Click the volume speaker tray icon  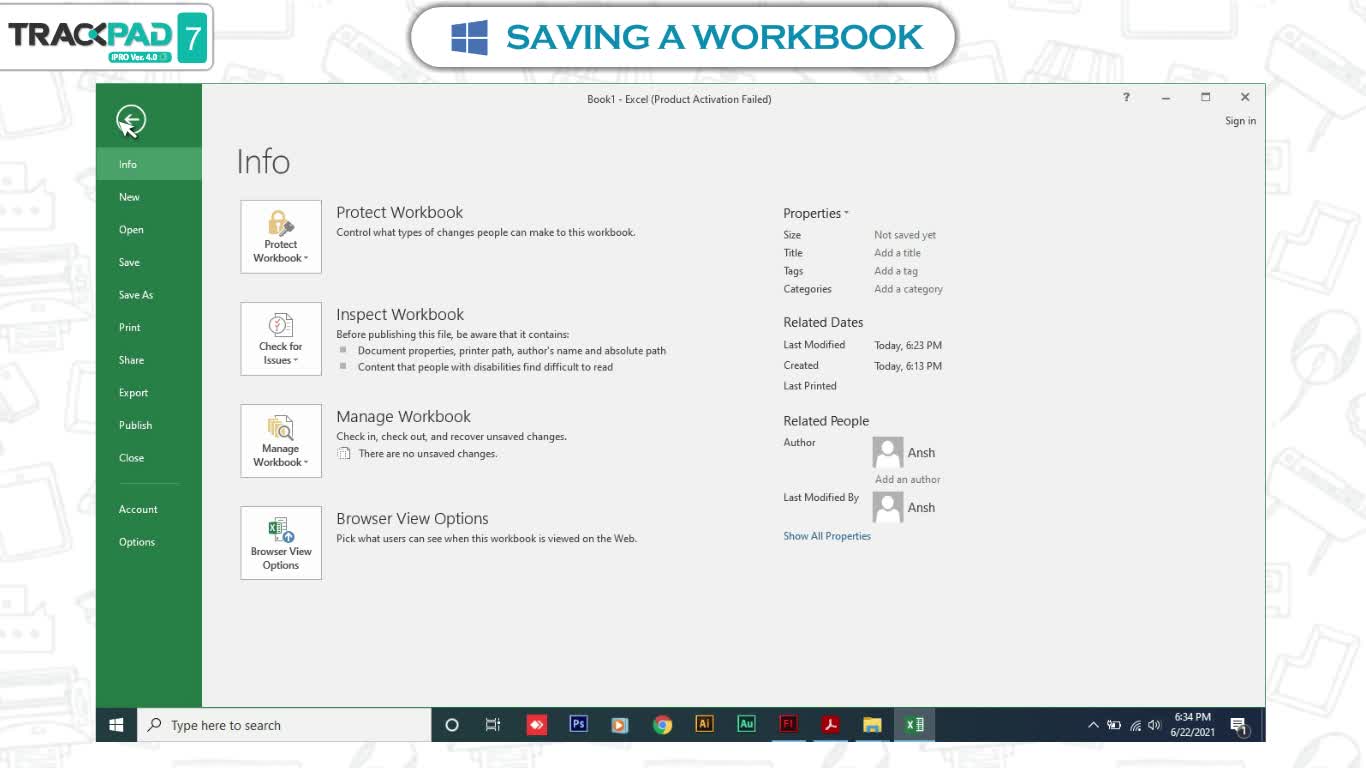[x=1154, y=725]
